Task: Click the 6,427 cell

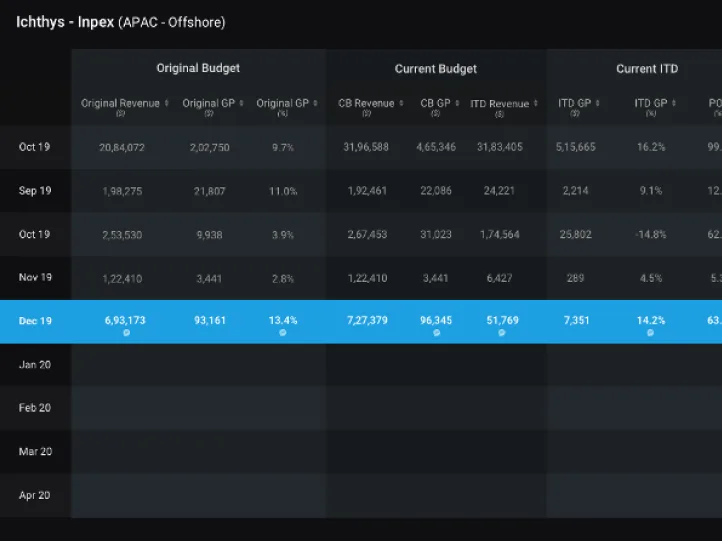Action: 499,278
